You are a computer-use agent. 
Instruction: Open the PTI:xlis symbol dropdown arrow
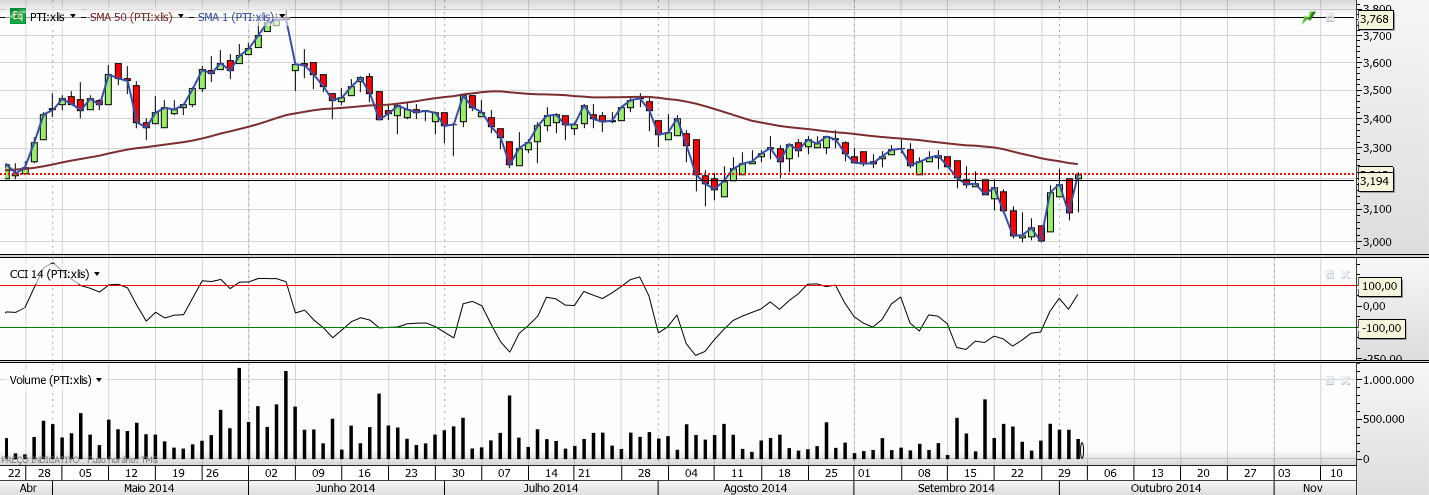click(73, 16)
